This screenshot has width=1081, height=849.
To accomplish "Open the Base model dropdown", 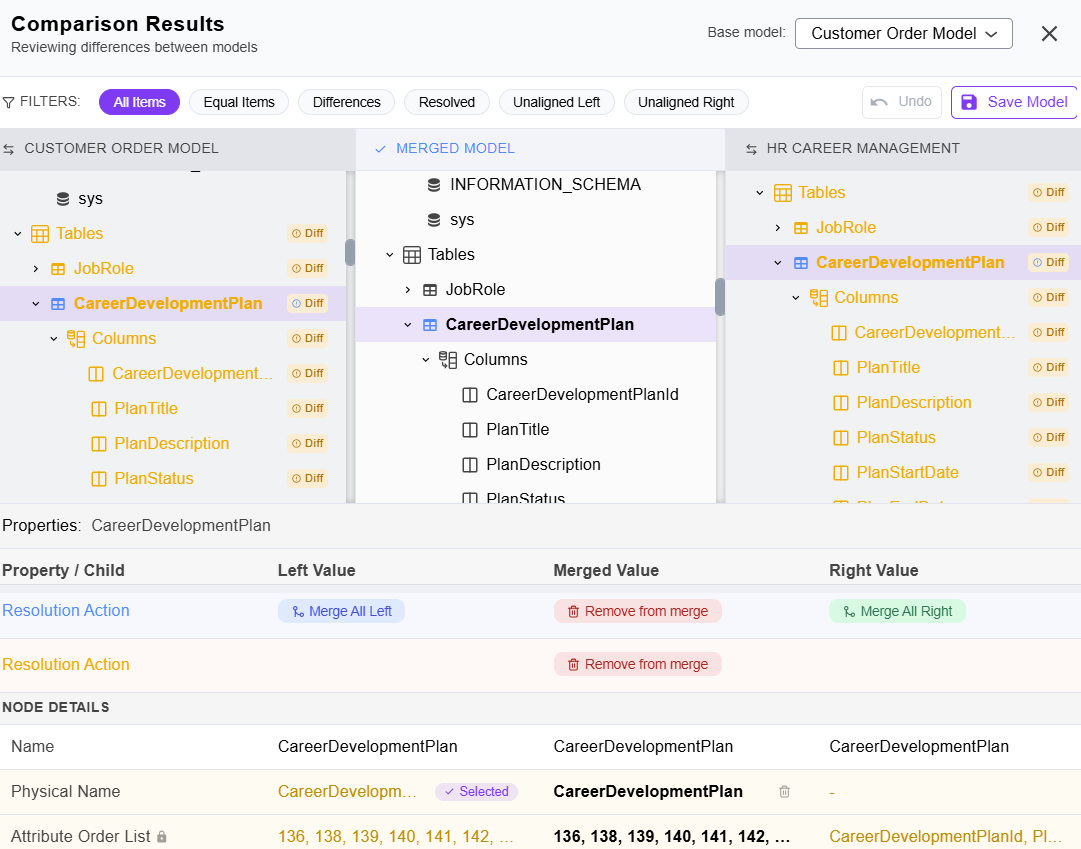I will tap(903, 34).
